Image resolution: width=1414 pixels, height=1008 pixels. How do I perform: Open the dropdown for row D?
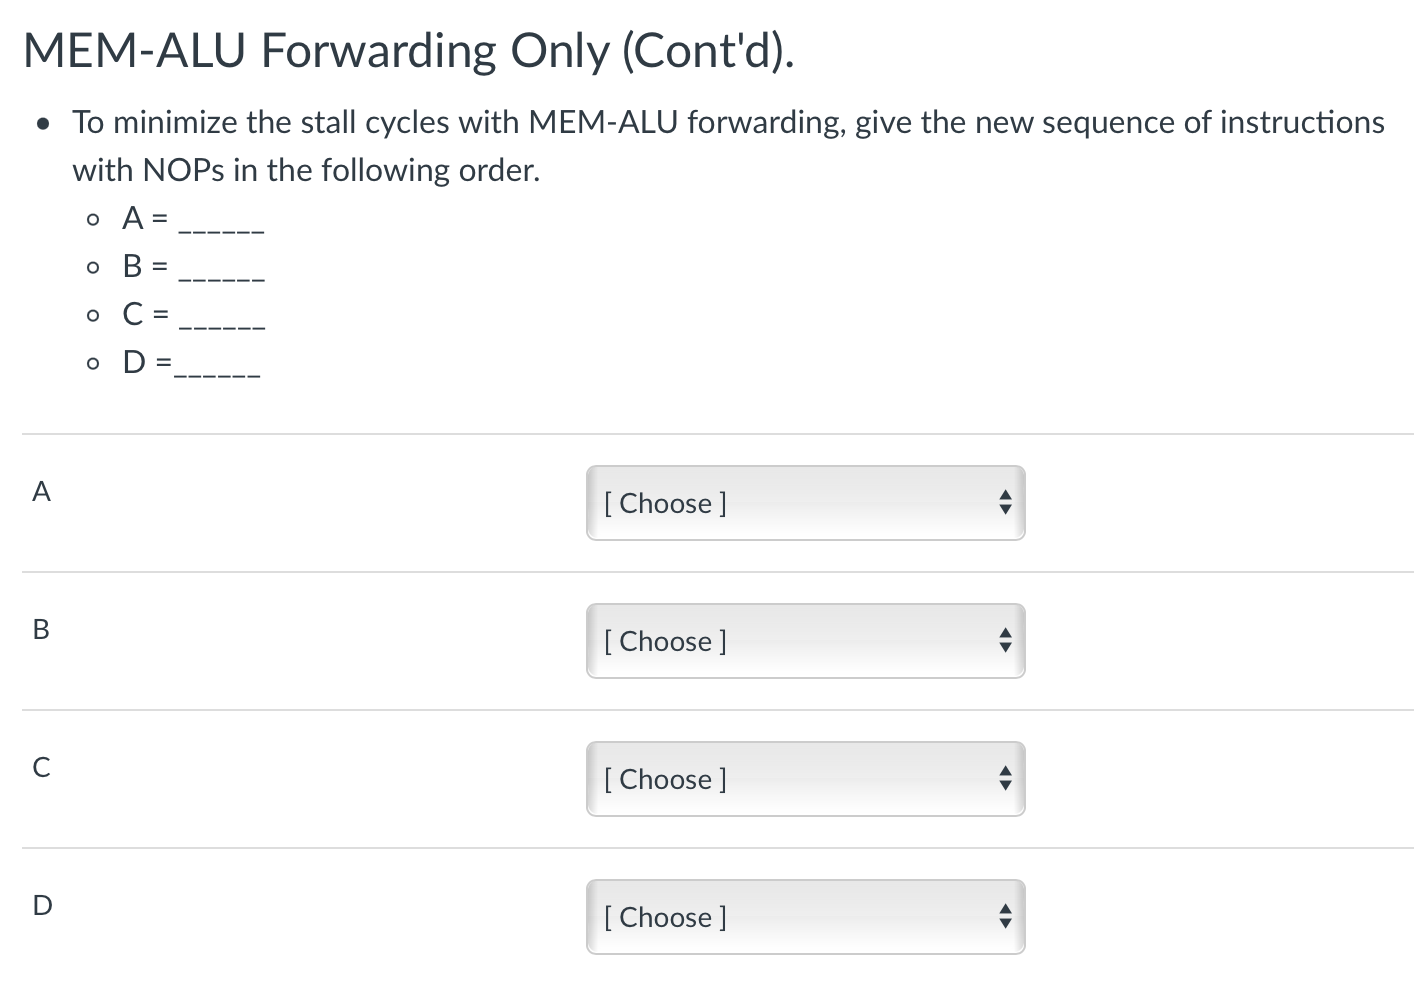tap(806, 917)
